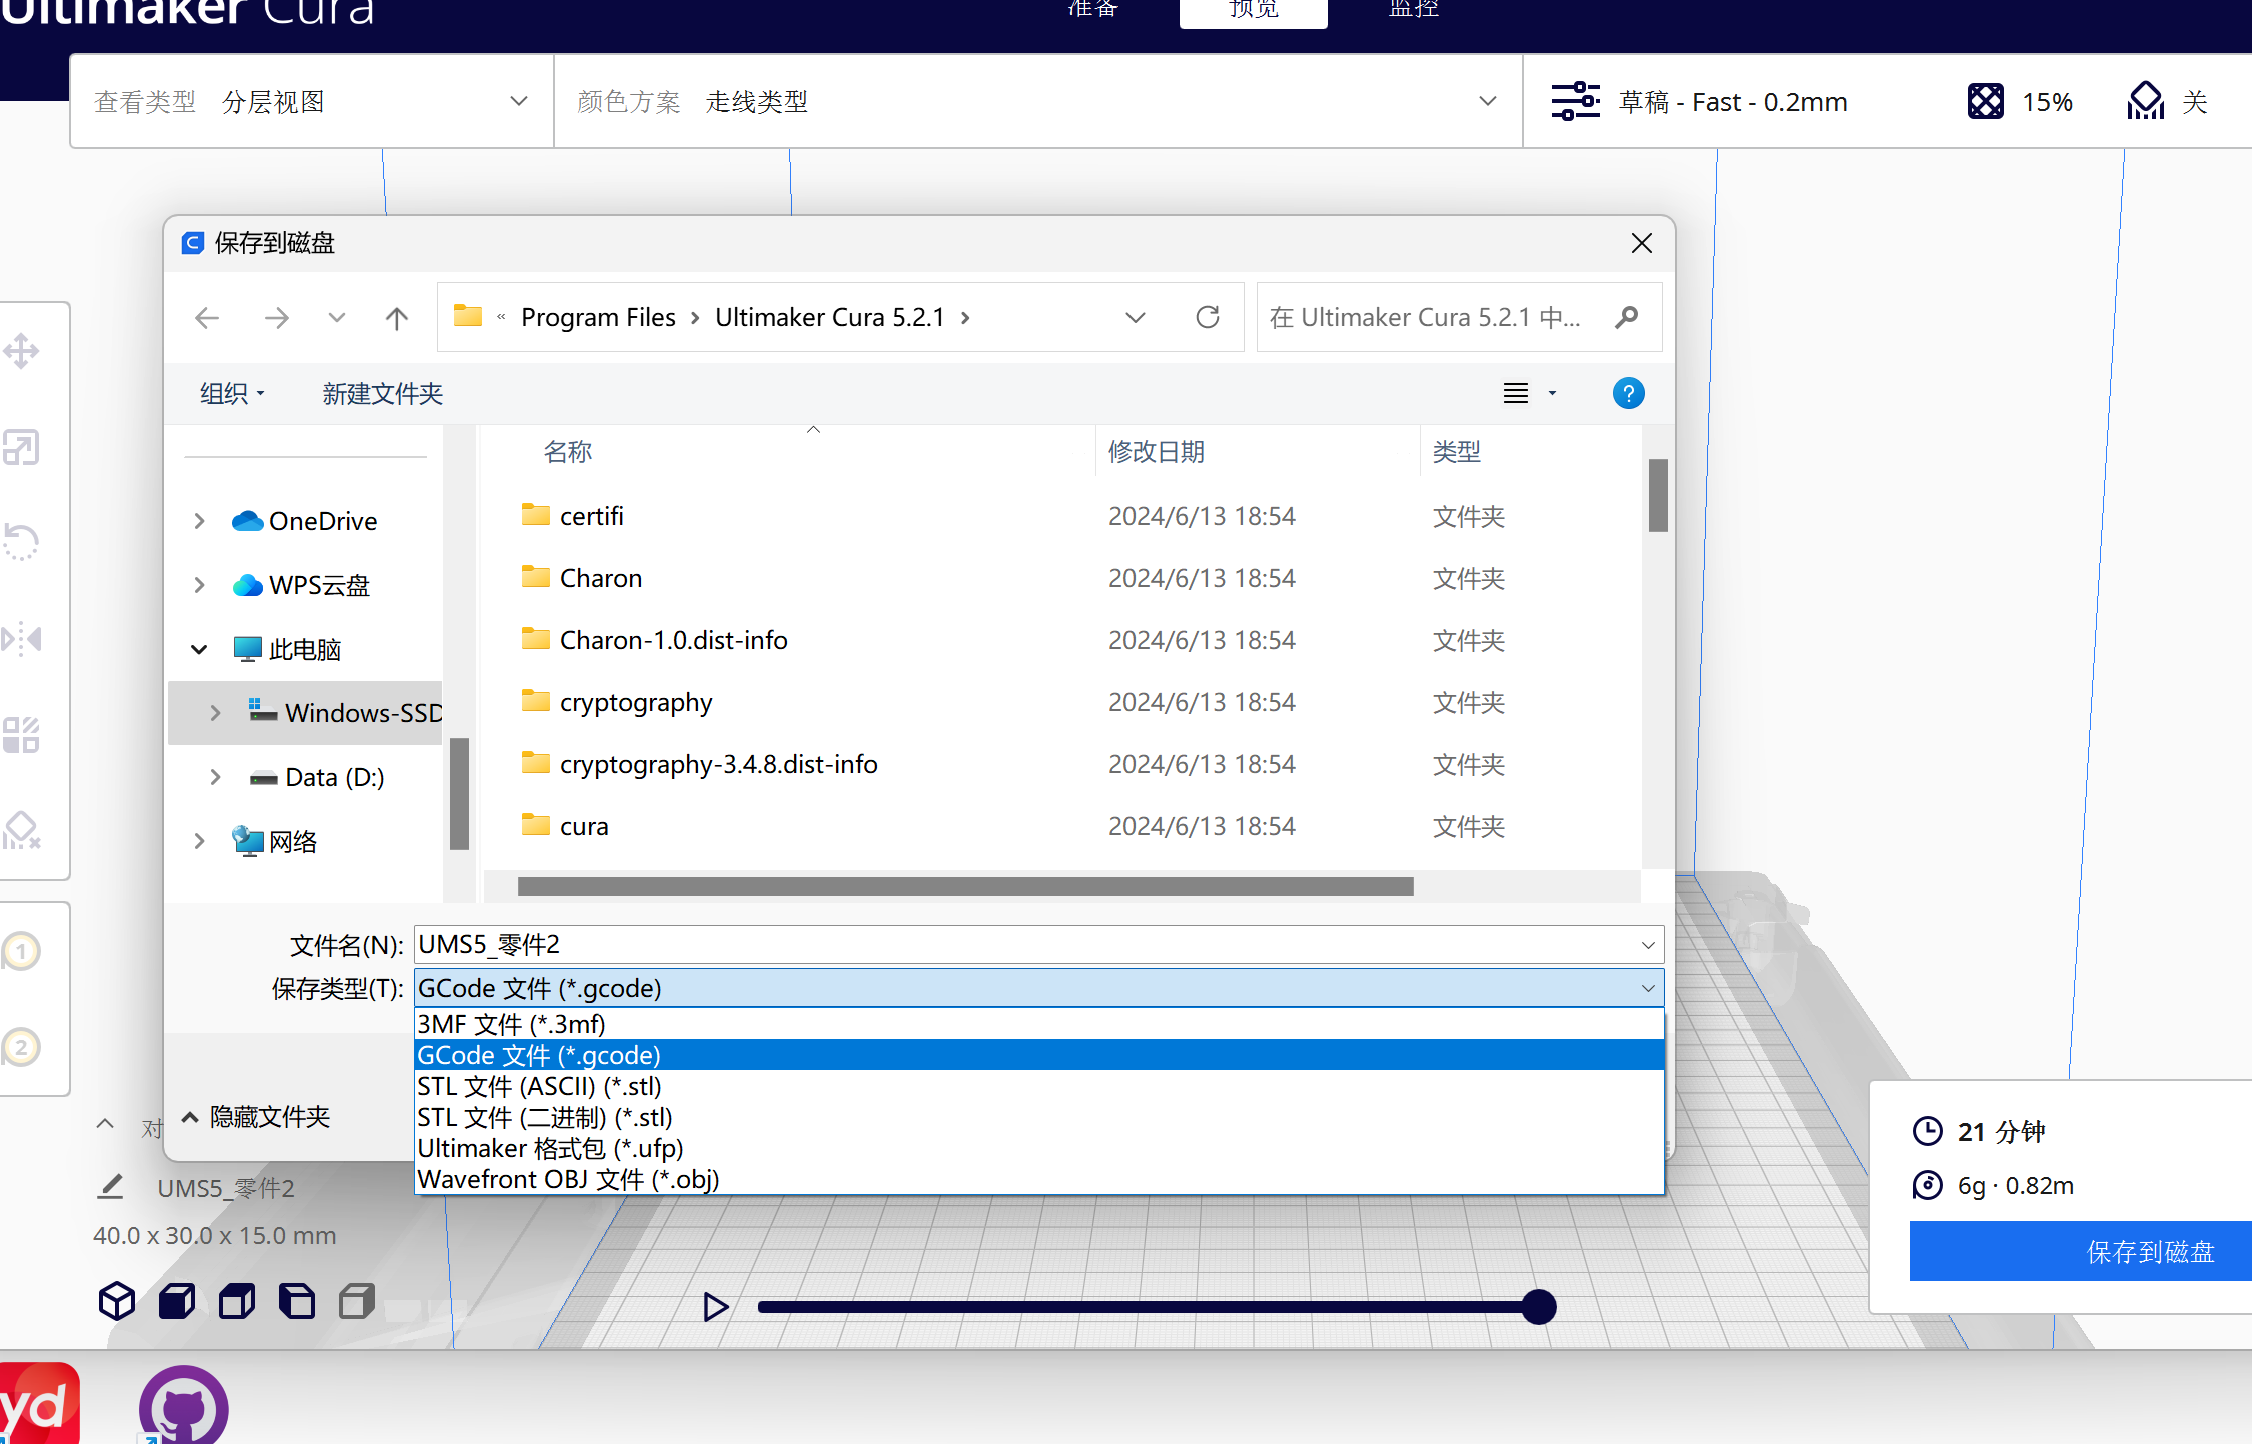Switch to the top view icon
This screenshot has height=1444, width=2252.
pyautogui.click(x=237, y=1301)
